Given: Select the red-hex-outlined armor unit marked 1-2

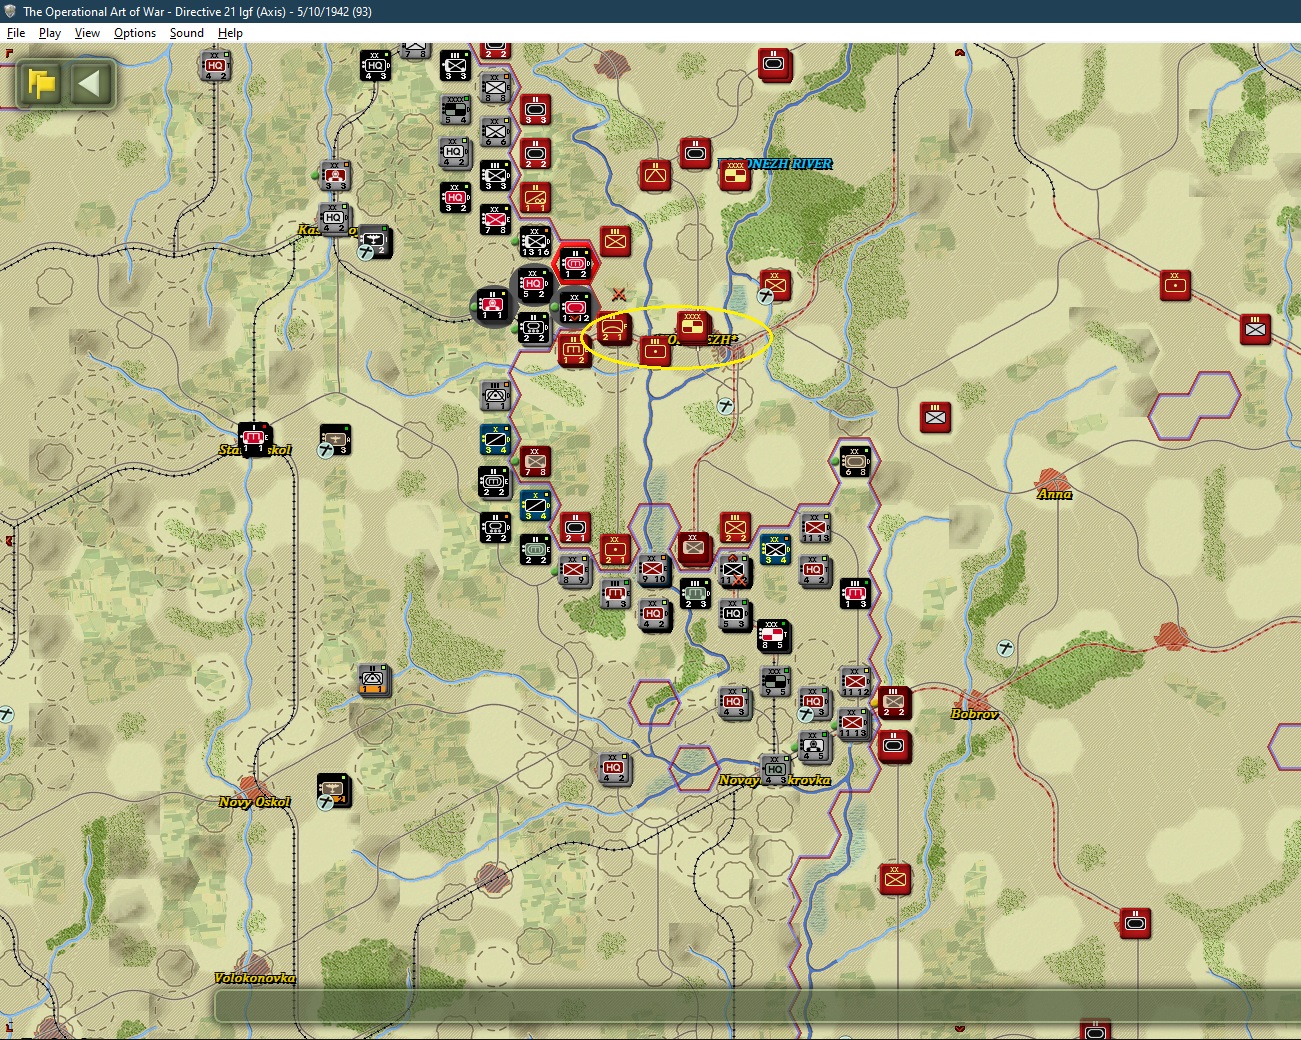Looking at the screenshot, I should (x=575, y=263).
